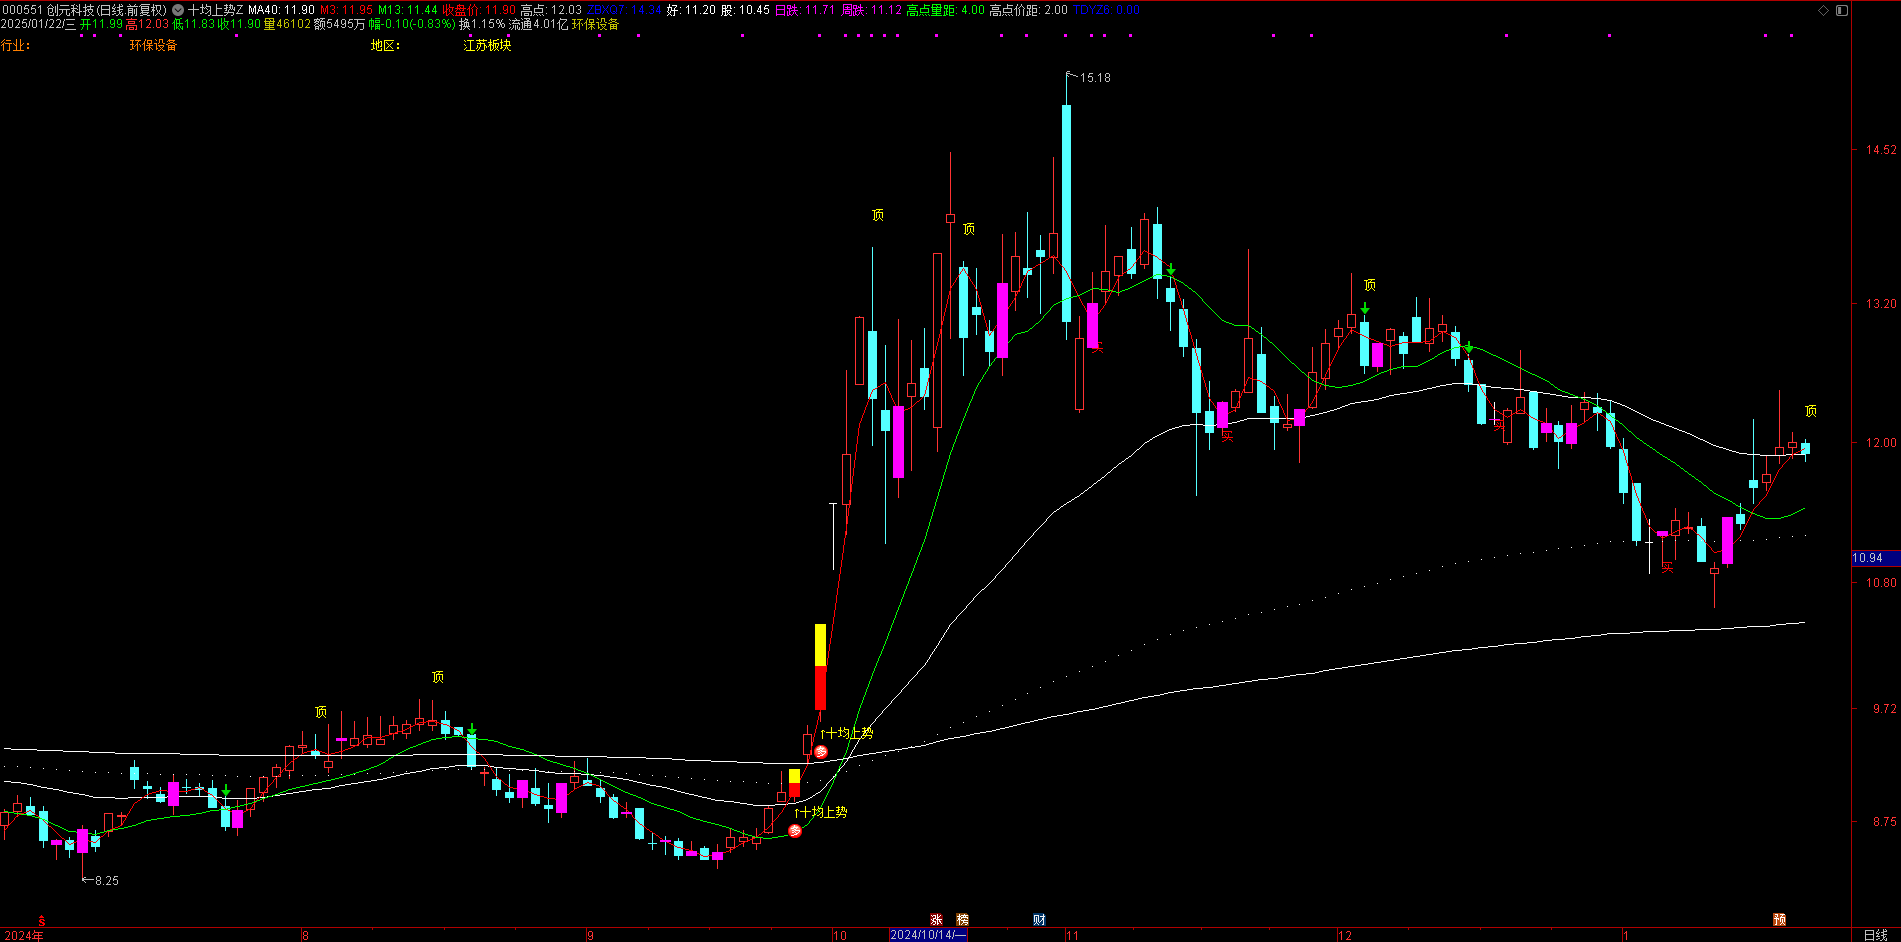Viewport: 1901px width, 942px height.
Task: Click the ZBXQ7: 14.34 value
Action: tap(624, 10)
